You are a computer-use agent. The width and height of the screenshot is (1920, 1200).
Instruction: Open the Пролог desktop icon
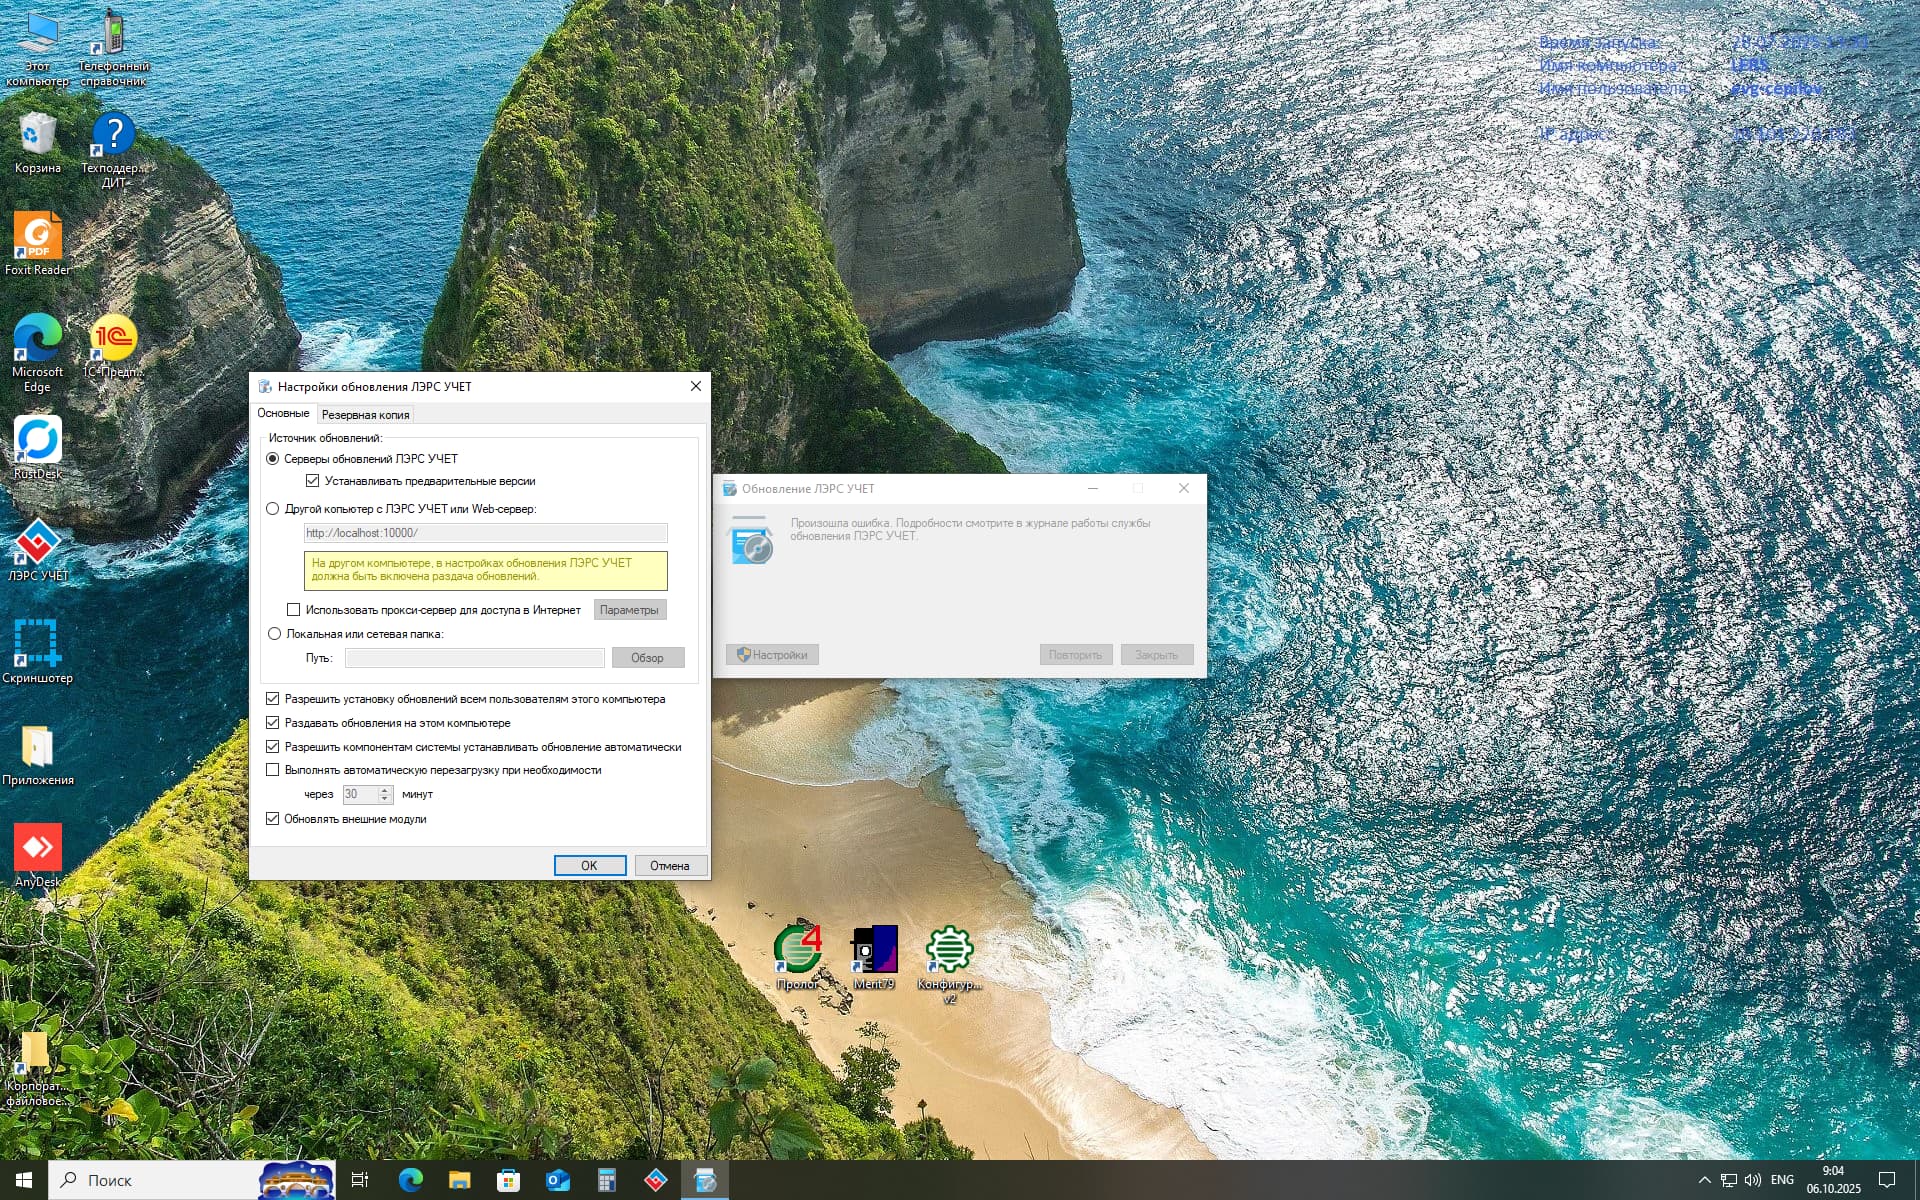click(798, 951)
